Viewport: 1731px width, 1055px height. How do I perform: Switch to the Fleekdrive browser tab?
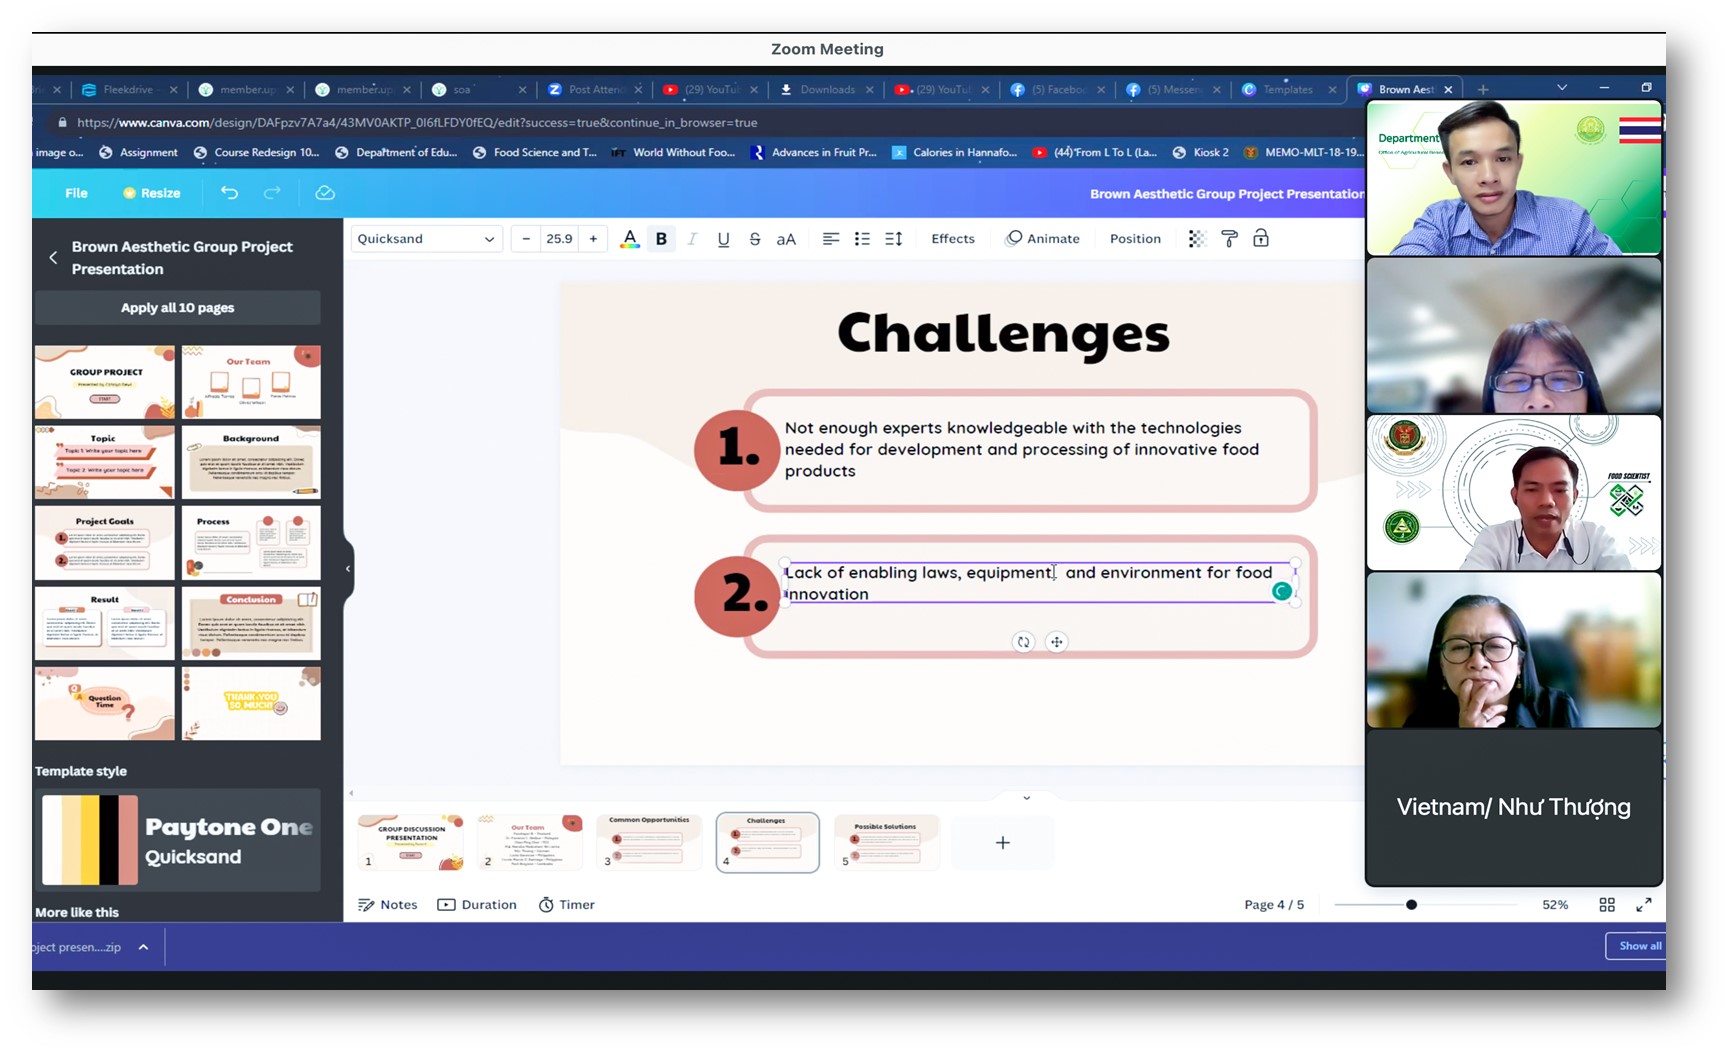pyautogui.click(x=128, y=89)
